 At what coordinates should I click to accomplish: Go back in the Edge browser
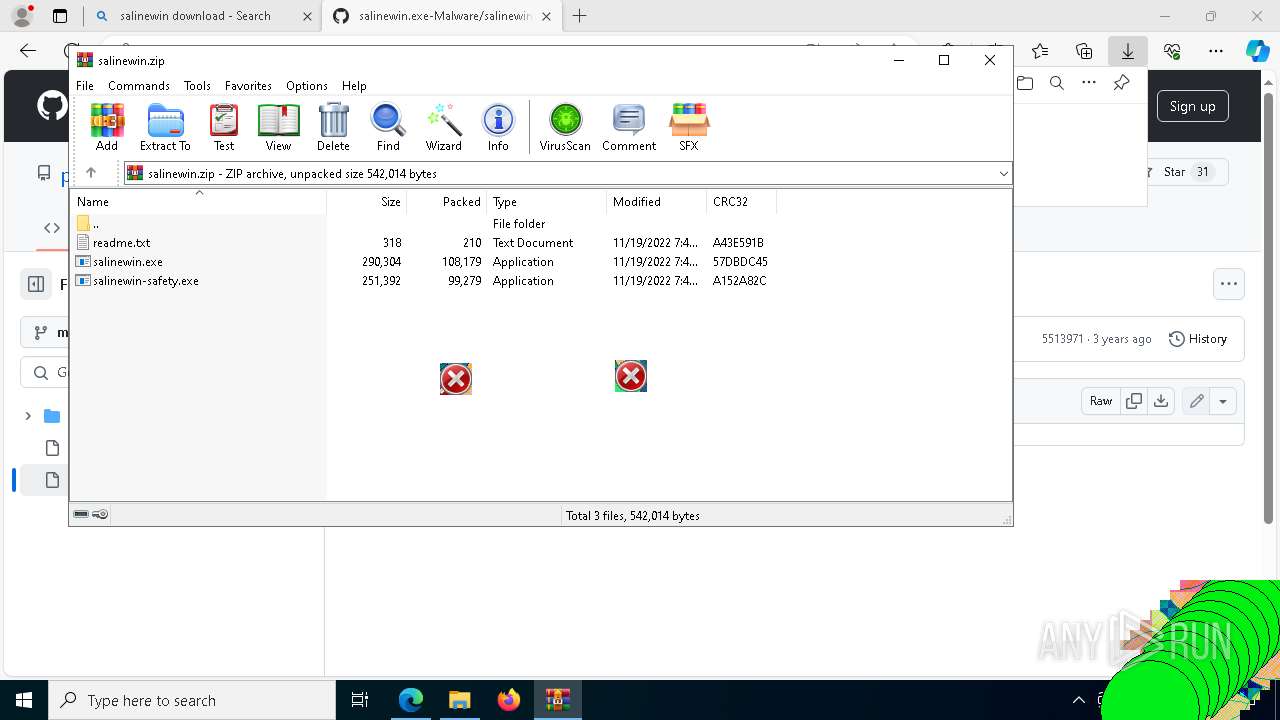(28, 51)
